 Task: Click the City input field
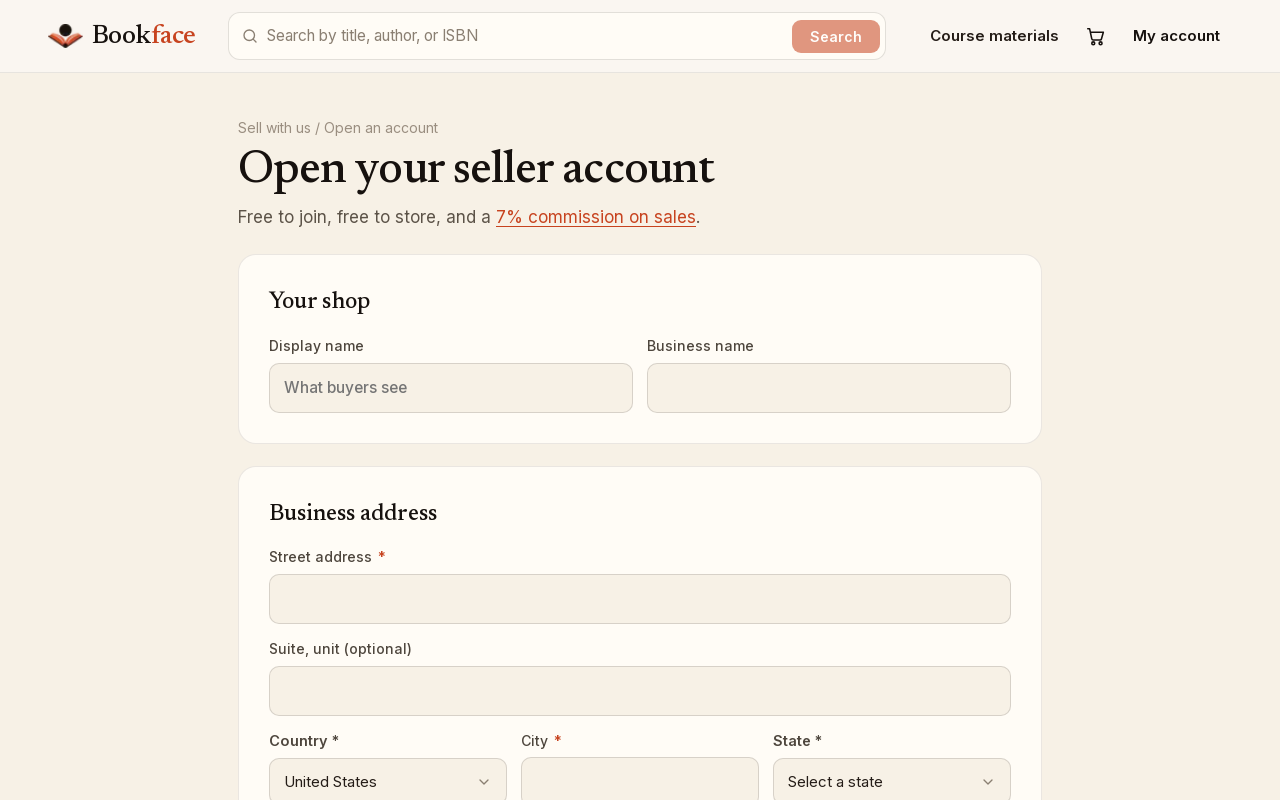click(640, 781)
